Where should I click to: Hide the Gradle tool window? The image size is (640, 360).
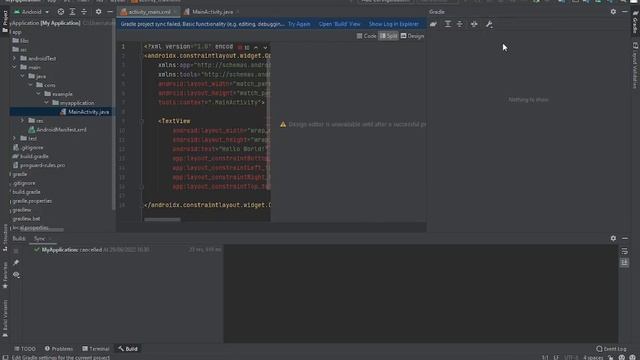click(625, 12)
